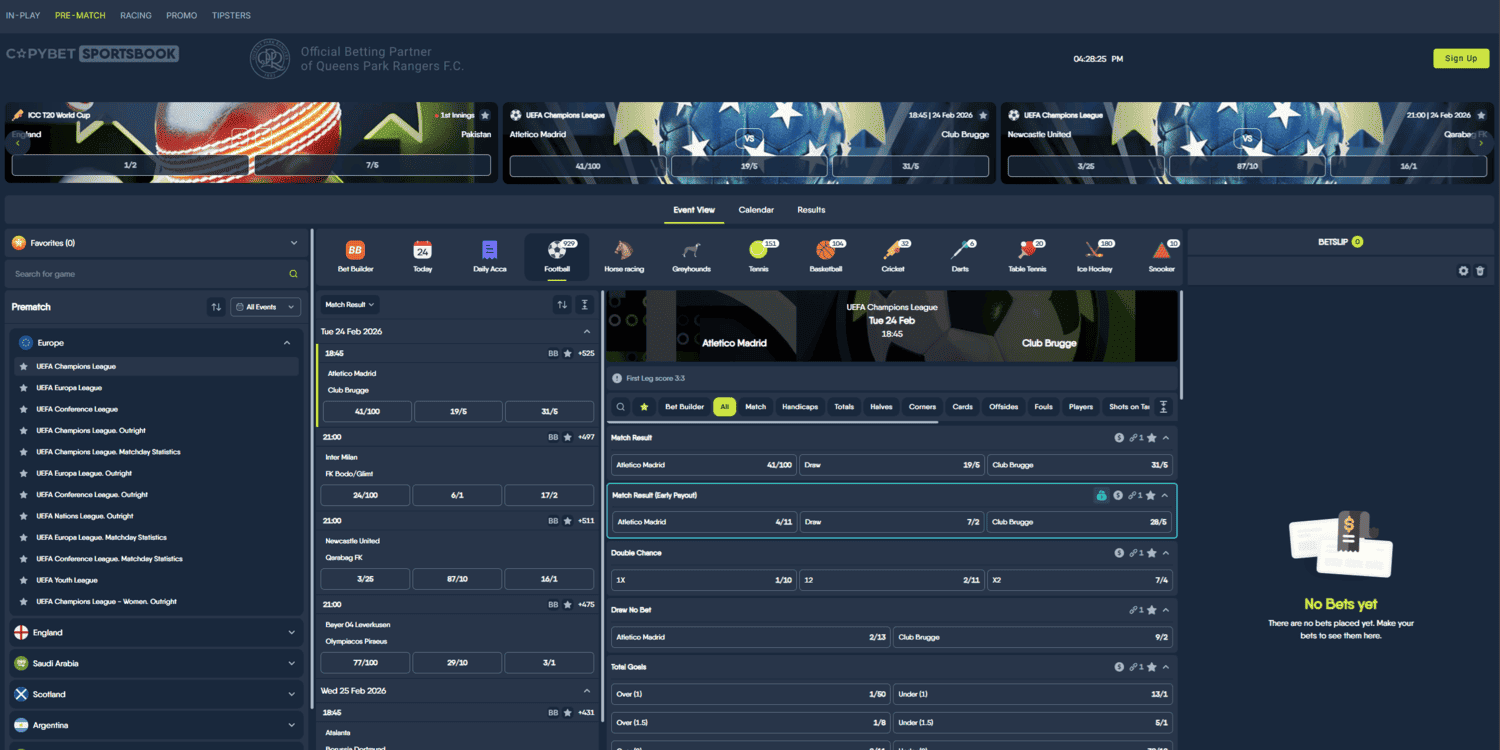Viewport: 1500px width, 750px height.
Task: Click search magnifier in Search for game
Action: tap(293, 274)
